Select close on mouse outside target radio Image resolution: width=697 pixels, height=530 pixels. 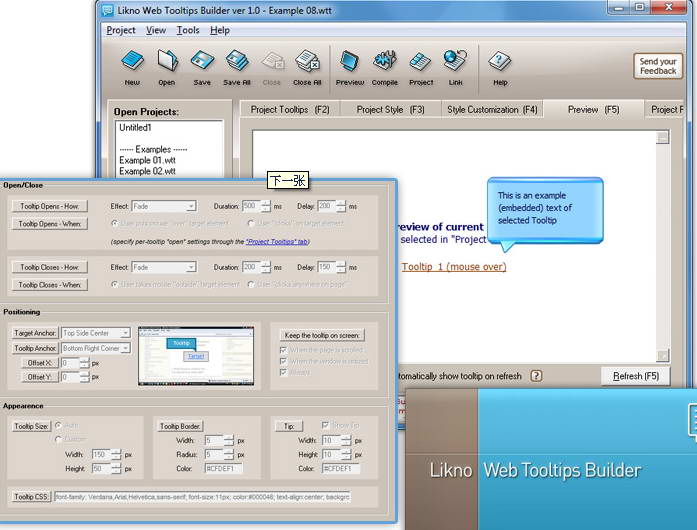115,284
